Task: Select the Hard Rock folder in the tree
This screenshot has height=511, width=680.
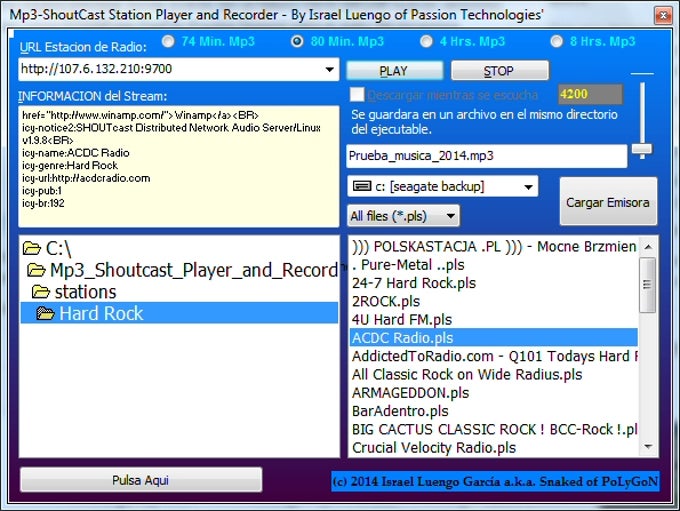Action: pyautogui.click(x=179, y=313)
